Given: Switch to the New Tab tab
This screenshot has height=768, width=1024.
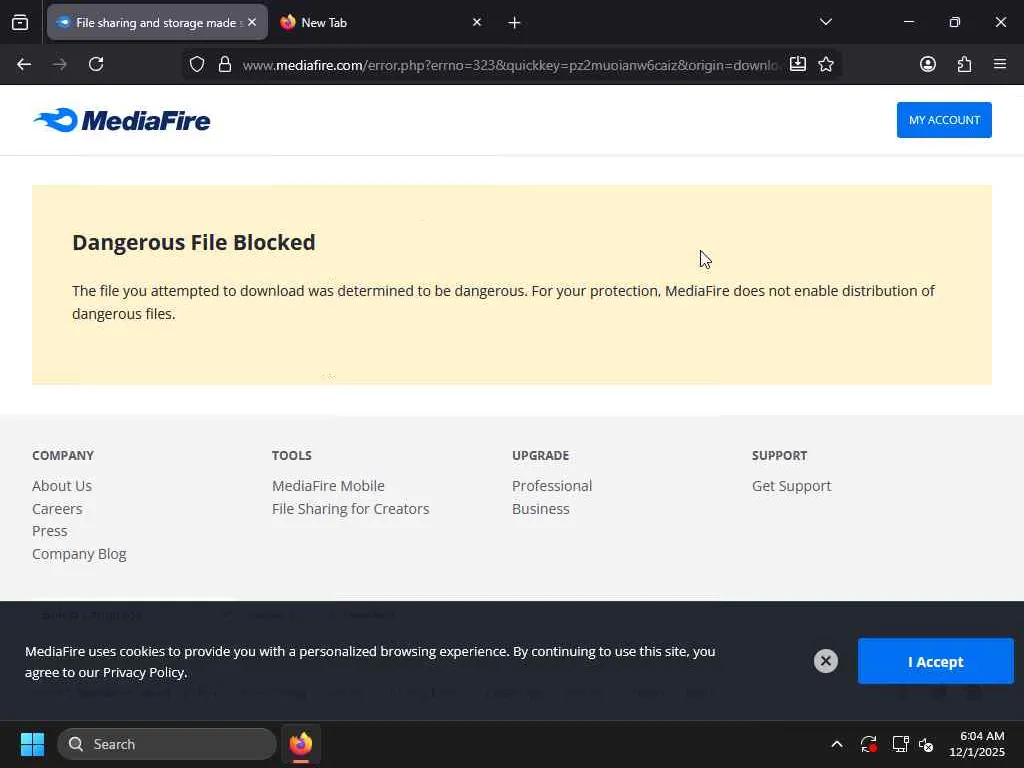Looking at the screenshot, I should point(381,22).
